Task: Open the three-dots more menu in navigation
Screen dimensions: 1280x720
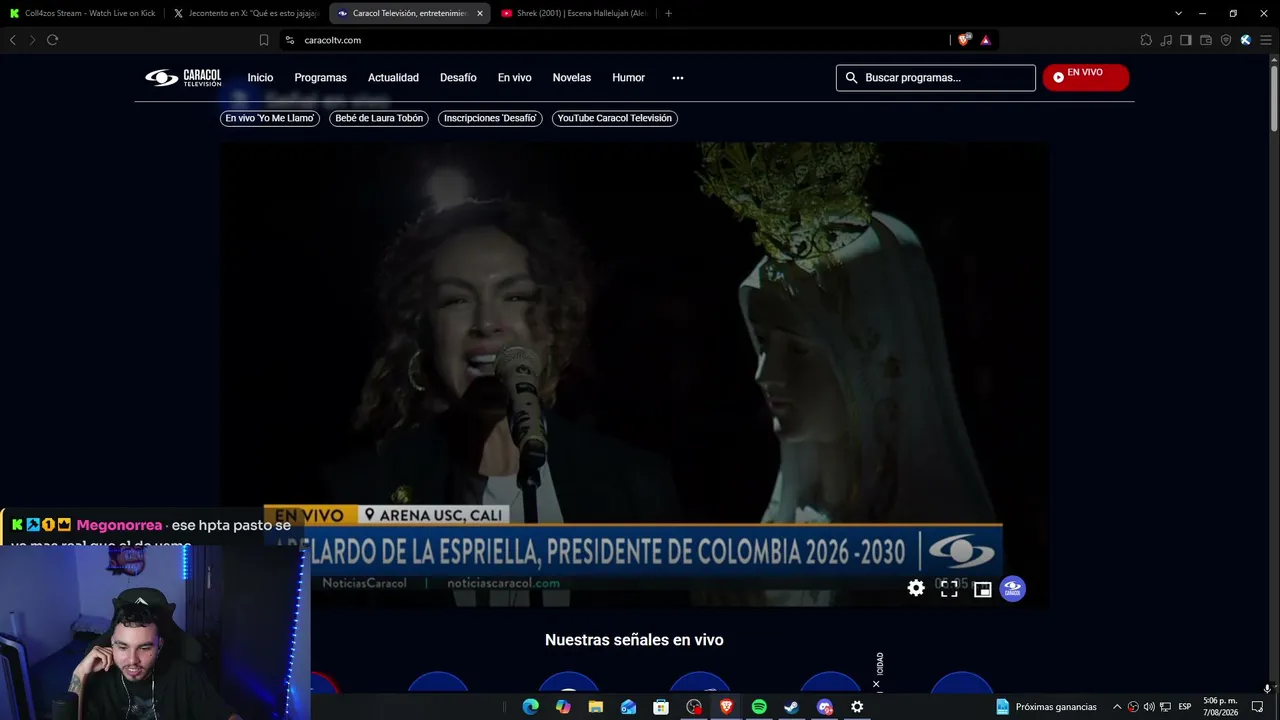Action: tap(678, 78)
